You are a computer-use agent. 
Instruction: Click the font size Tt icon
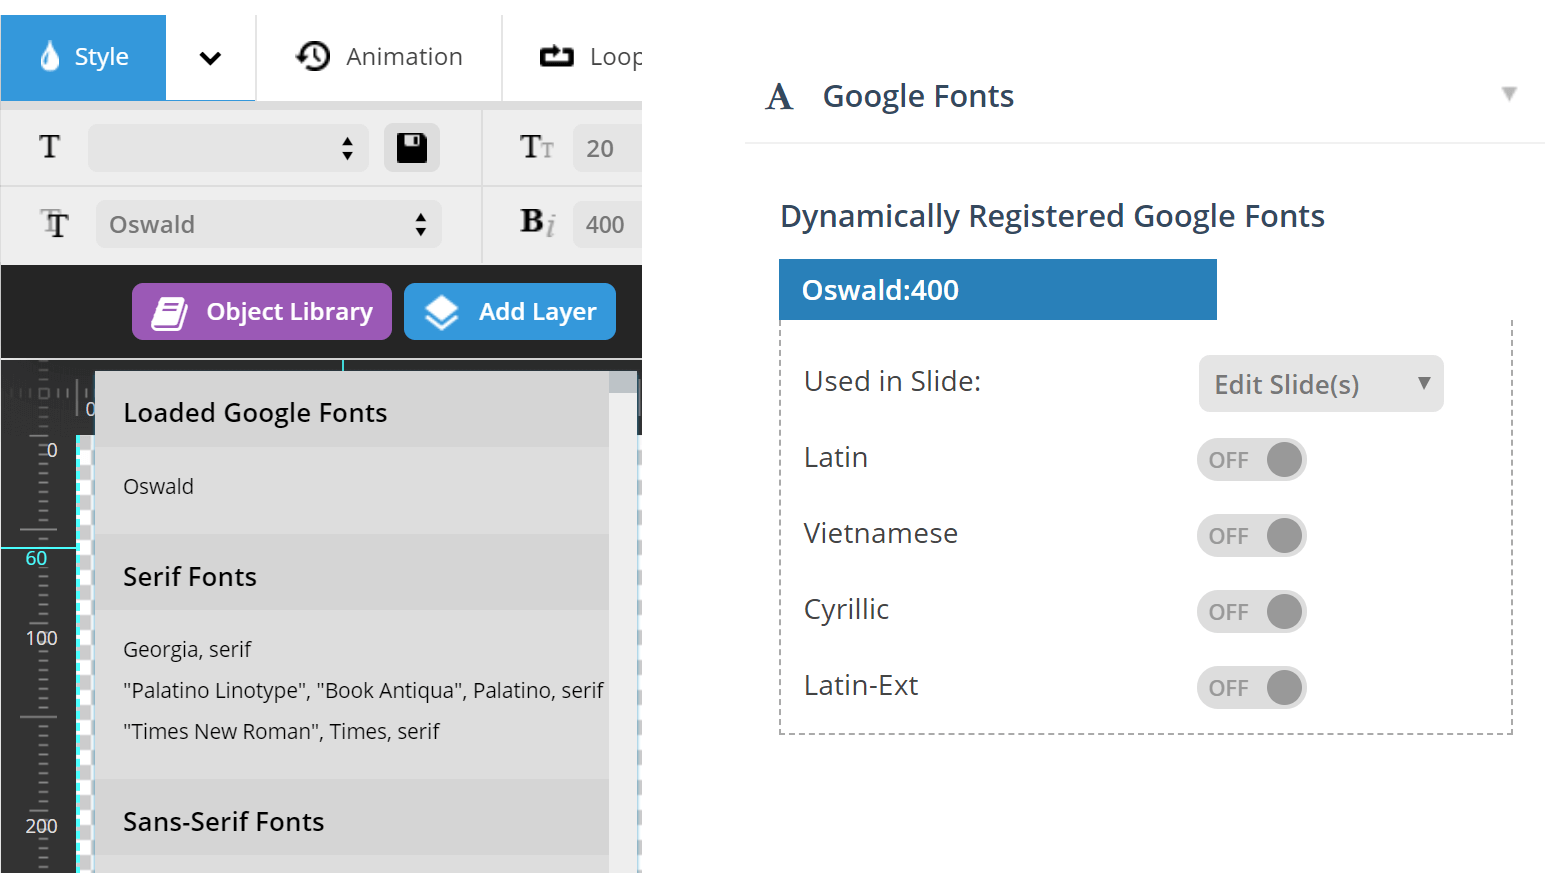pyautogui.click(x=537, y=147)
